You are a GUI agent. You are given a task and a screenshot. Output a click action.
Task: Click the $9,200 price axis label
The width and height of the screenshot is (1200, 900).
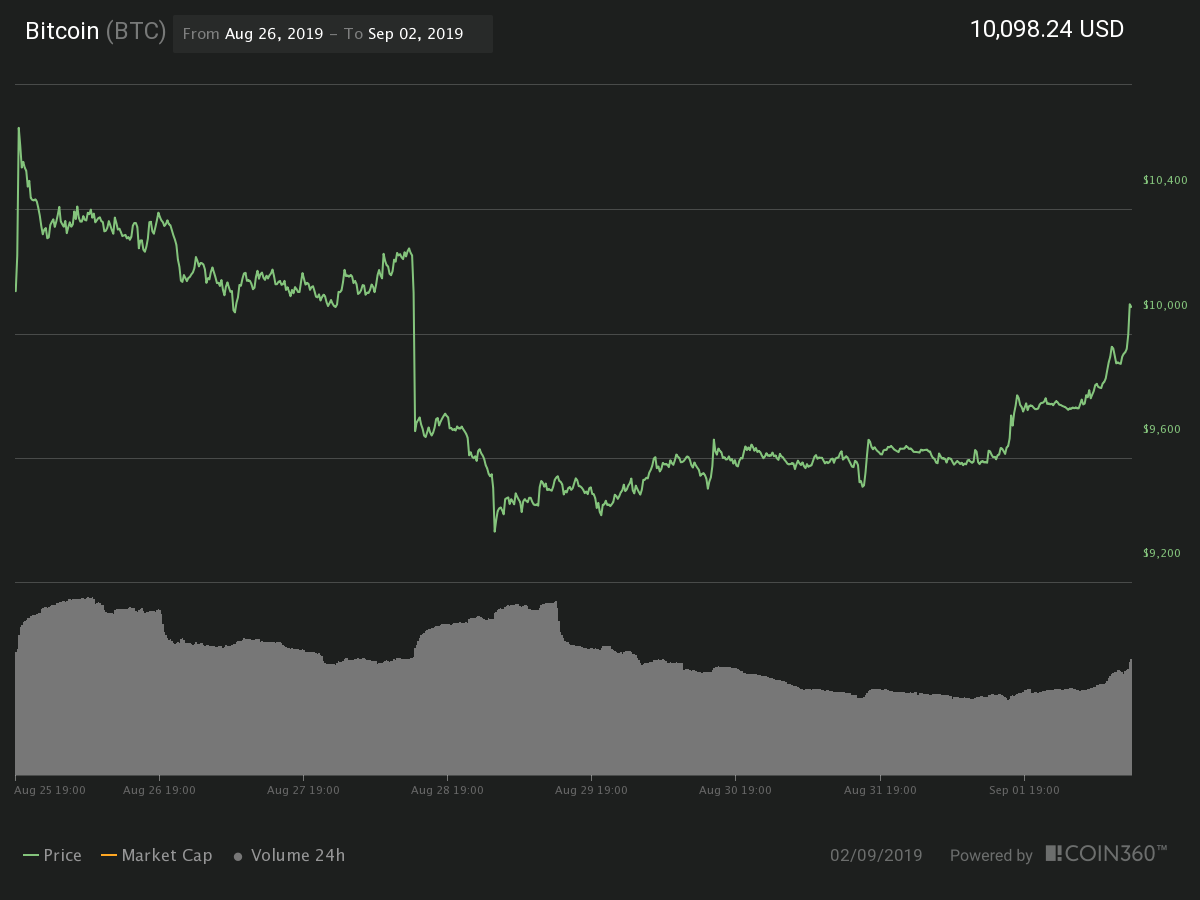tap(1163, 553)
